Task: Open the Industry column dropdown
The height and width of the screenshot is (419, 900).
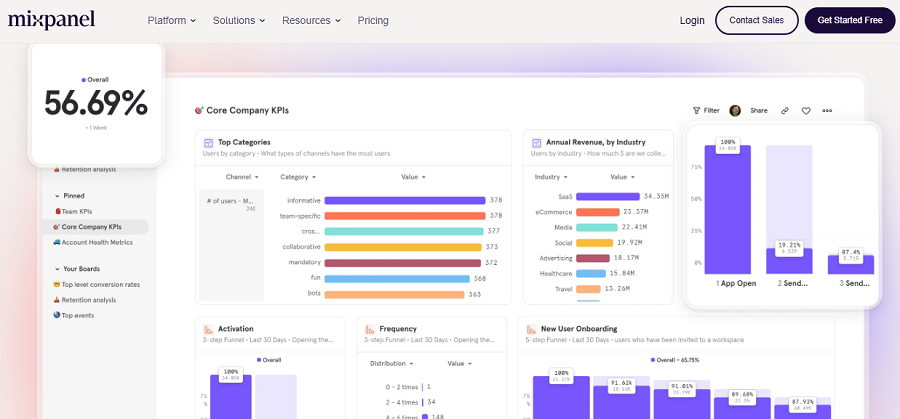Action: 551,177
